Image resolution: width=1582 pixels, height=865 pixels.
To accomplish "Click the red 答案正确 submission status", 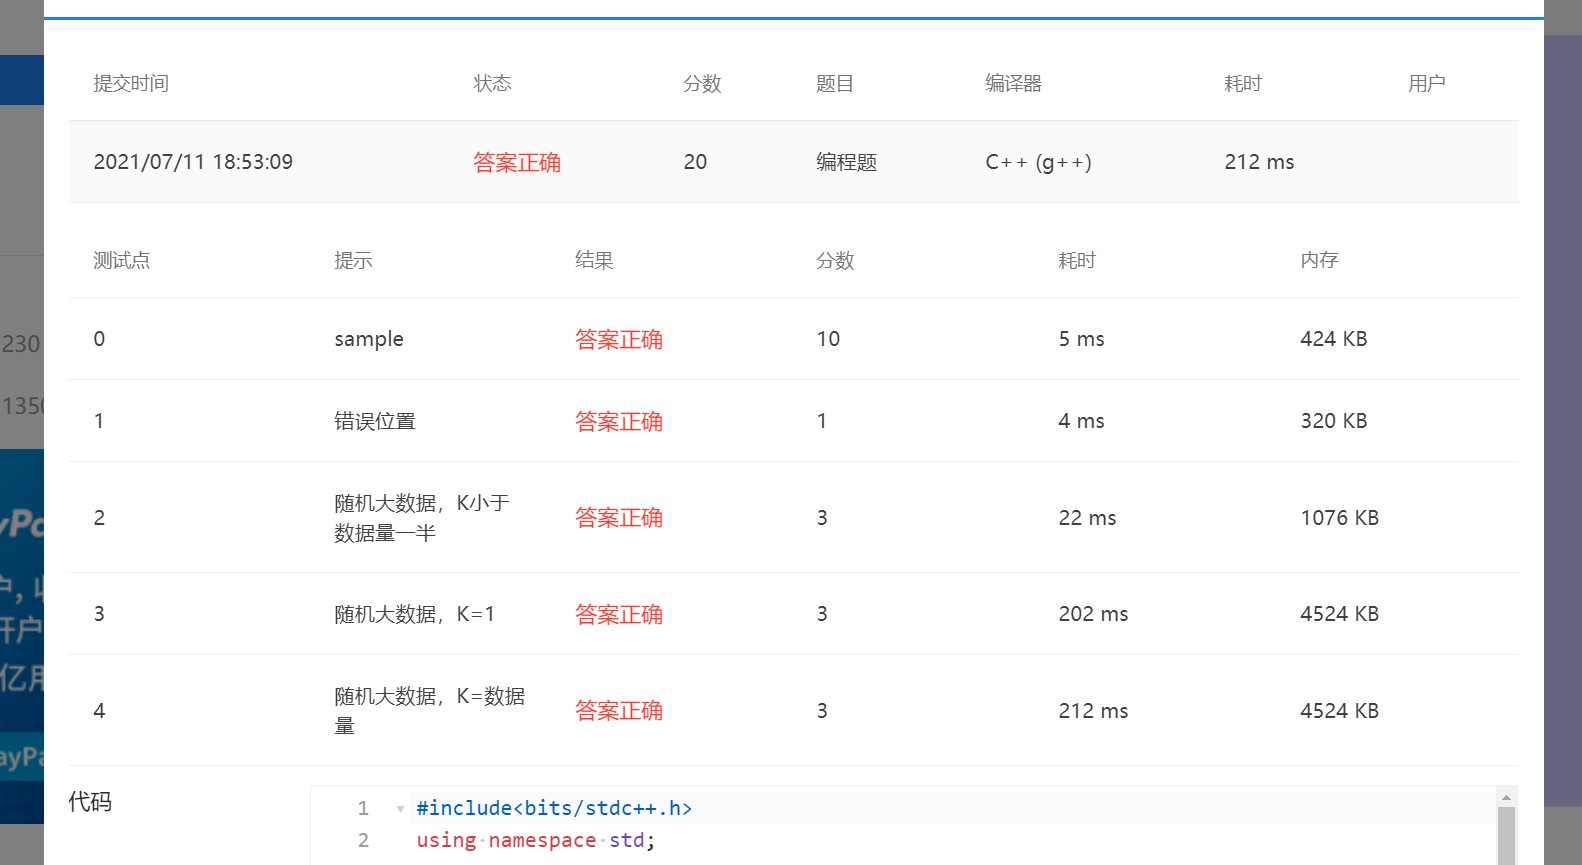I will (517, 162).
